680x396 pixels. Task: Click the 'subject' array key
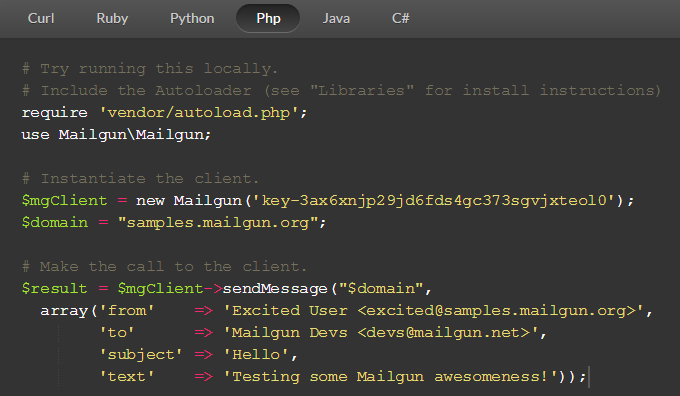coord(141,355)
